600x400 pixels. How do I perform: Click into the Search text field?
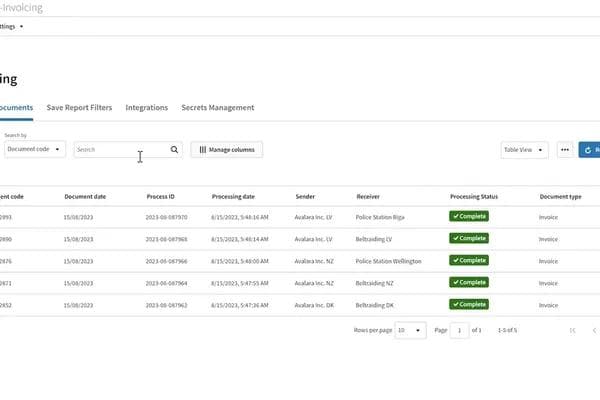pos(120,150)
